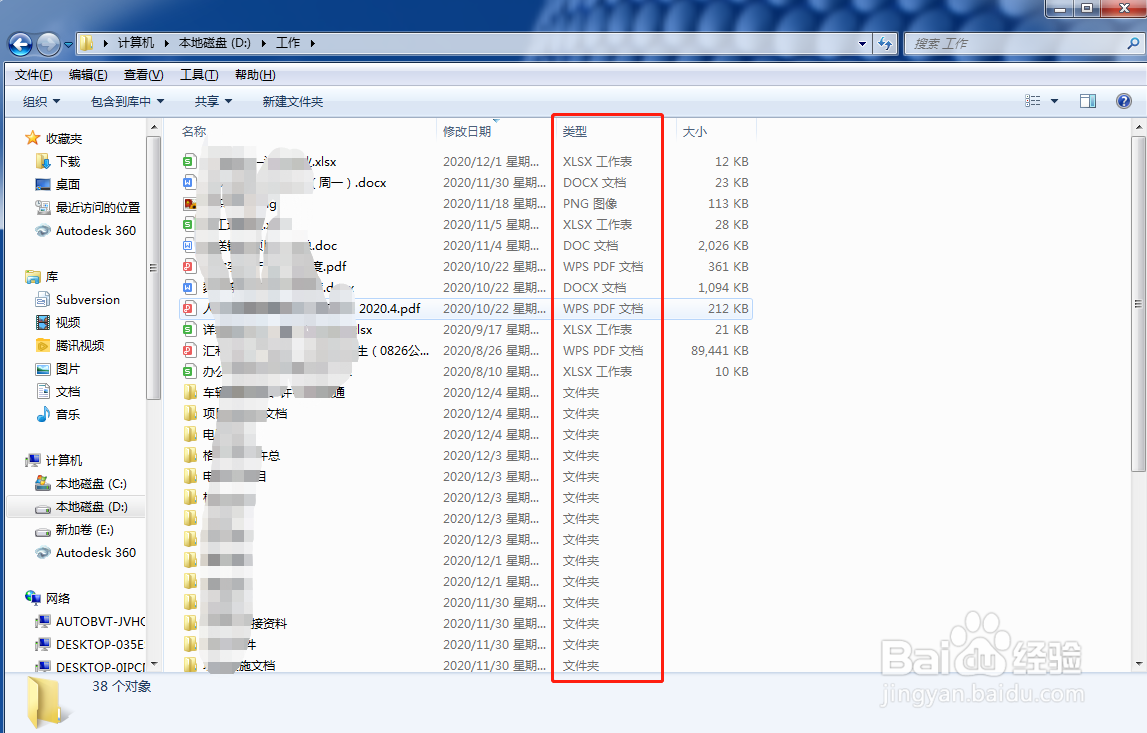
Task: Open the 工具(T) menu
Action: [199, 75]
